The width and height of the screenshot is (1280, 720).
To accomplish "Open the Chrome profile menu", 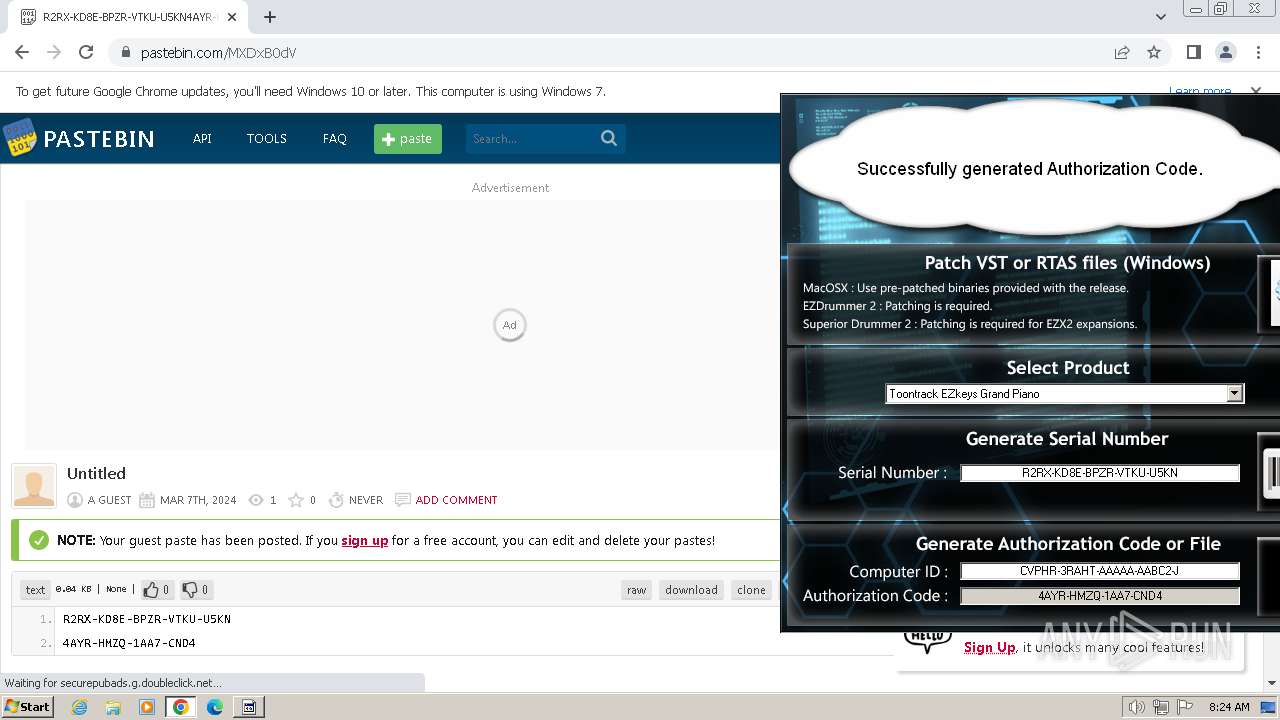I will 1226,52.
